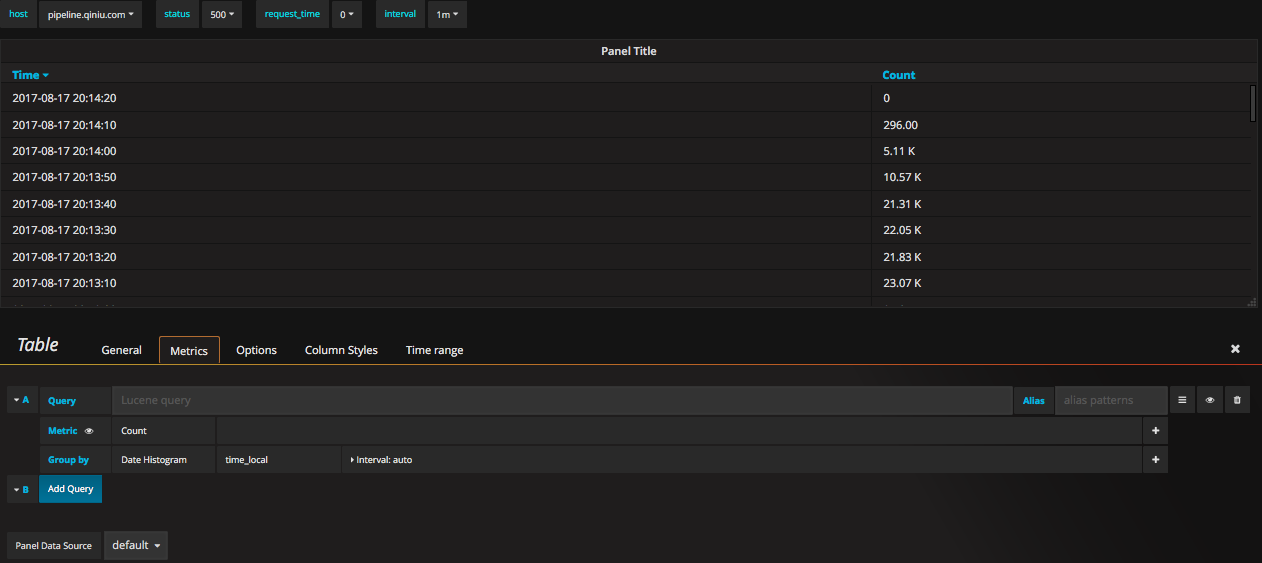Click the 23.07 K count value
This screenshot has width=1262, height=563.
[902, 283]
